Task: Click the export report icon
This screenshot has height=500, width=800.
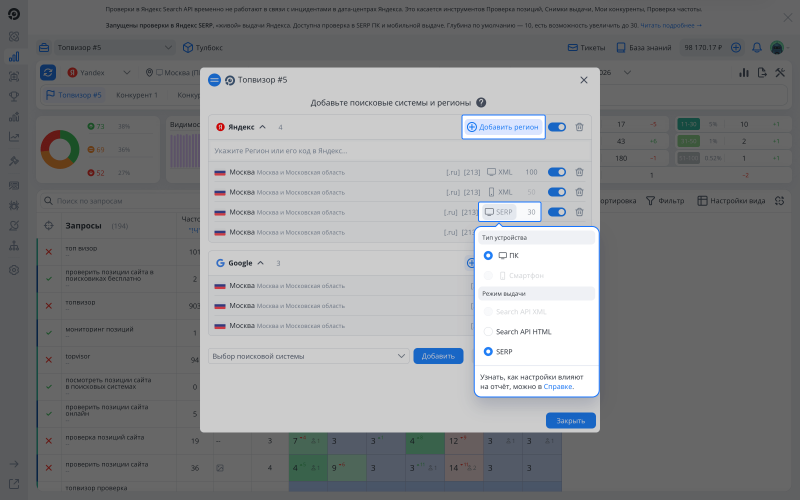Action: click(x=762, y=72)
